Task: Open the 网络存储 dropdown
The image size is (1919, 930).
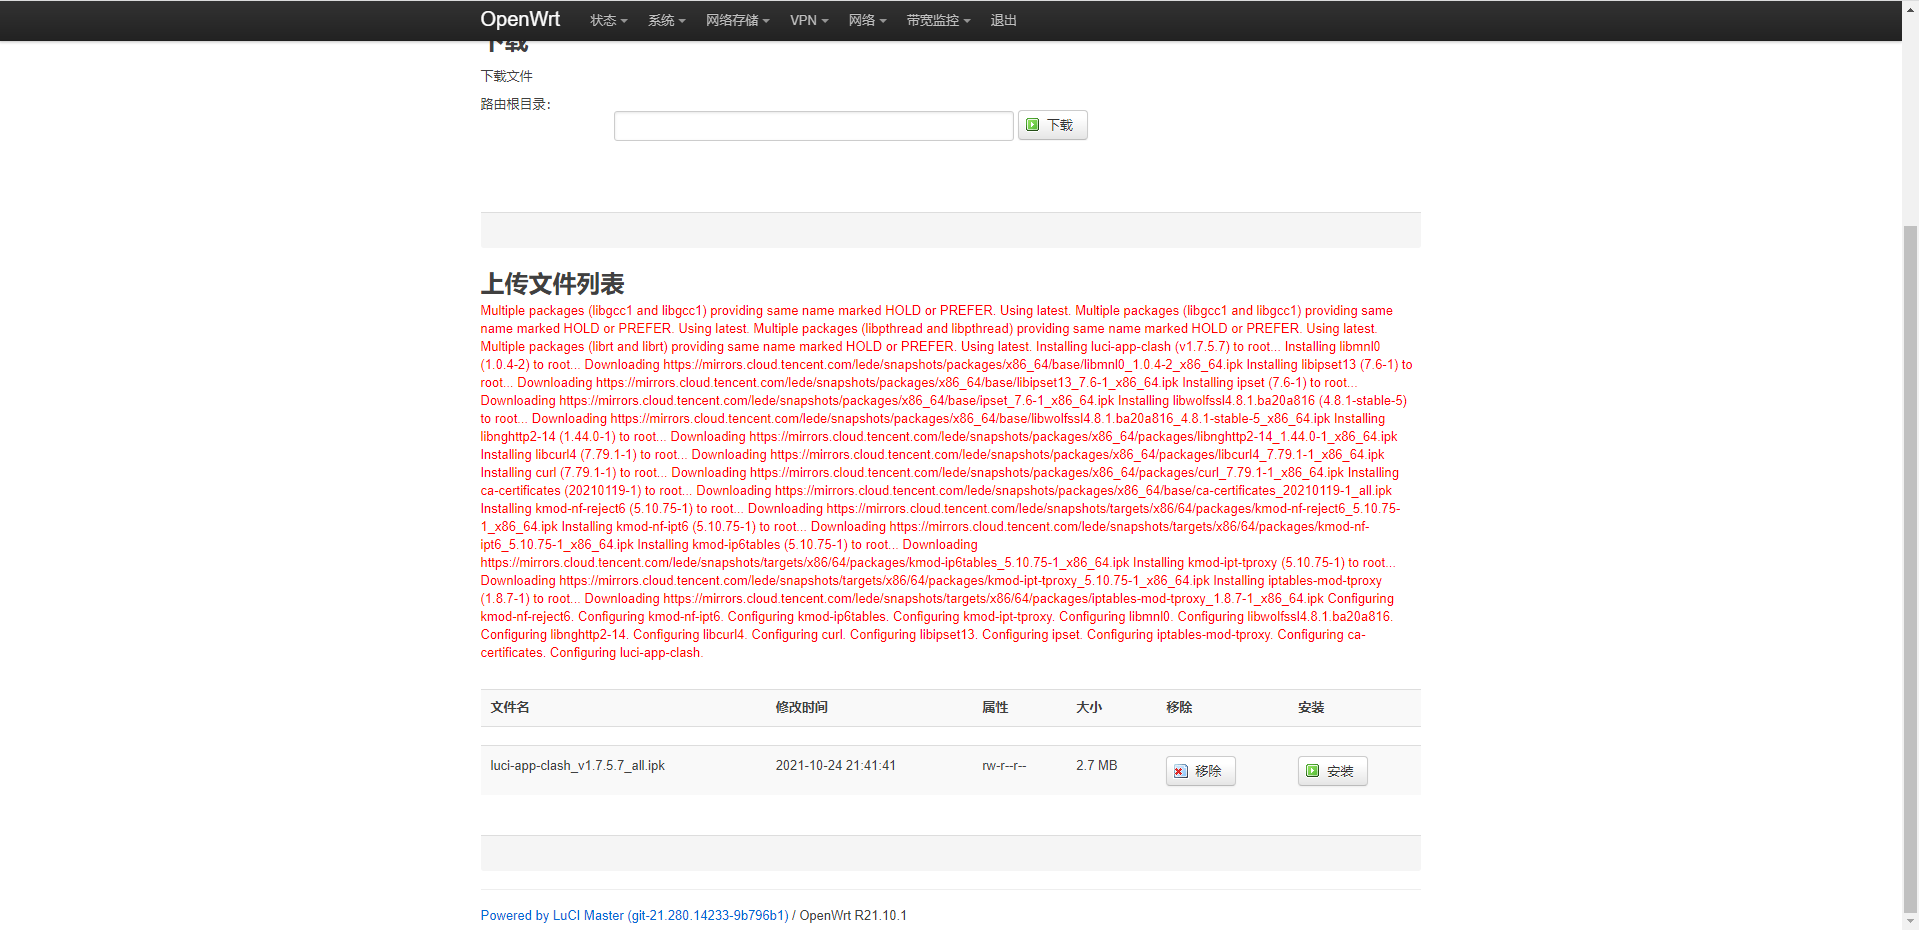Action: click(737, 20)
